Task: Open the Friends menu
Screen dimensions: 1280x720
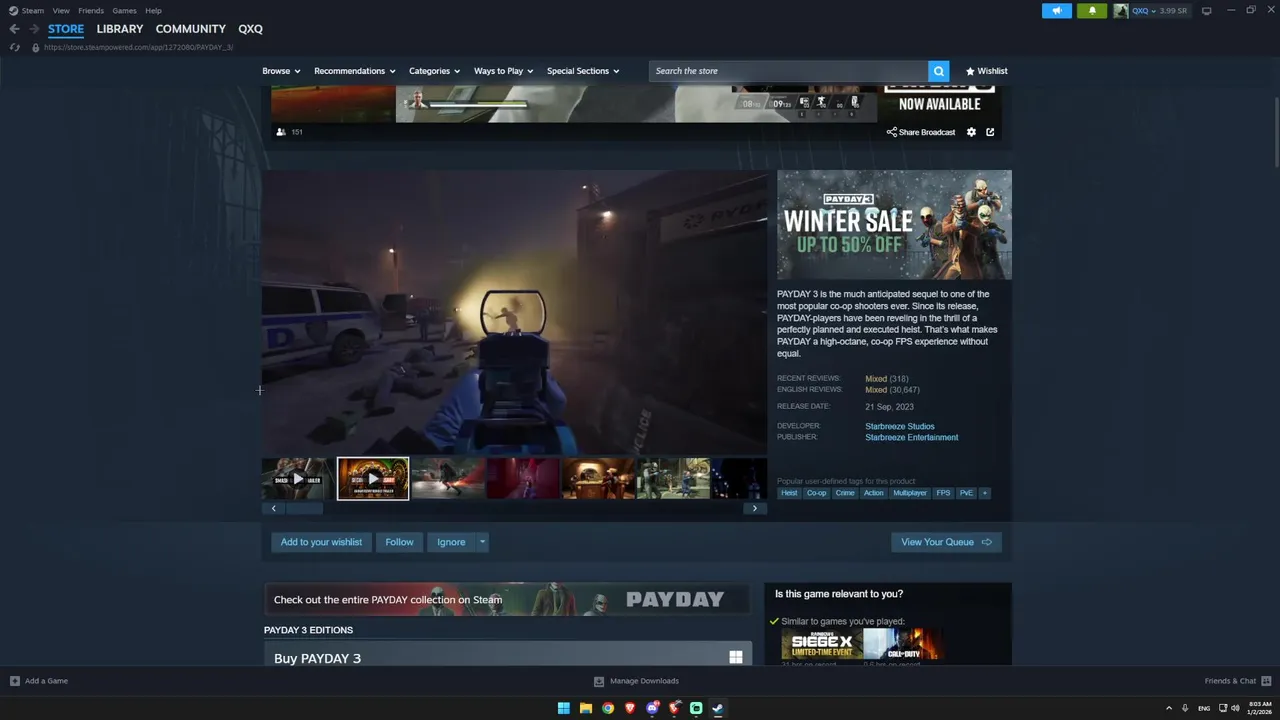Action: click(91, 10)
